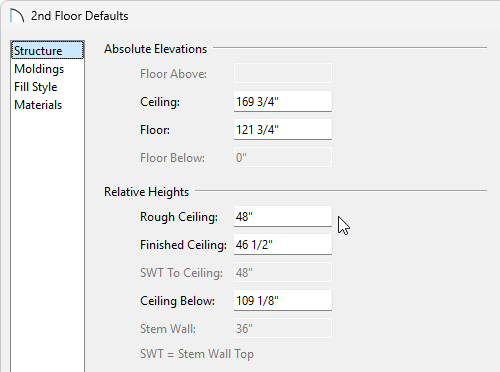This screenshot has height=372, width=500.
Task: Click the 'Finished Ceiling:' label
Action: pos(183,245)
